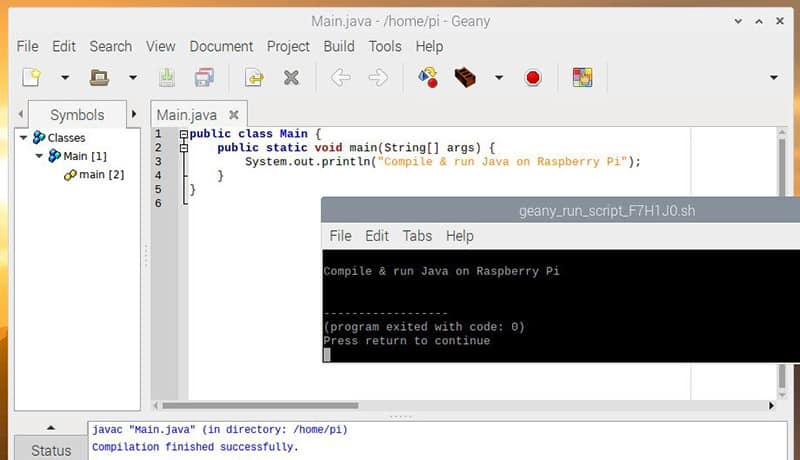This screenshot has width=800, height=460.
Task: Click the Save file toolbar icon
Action: coord(167,77)
